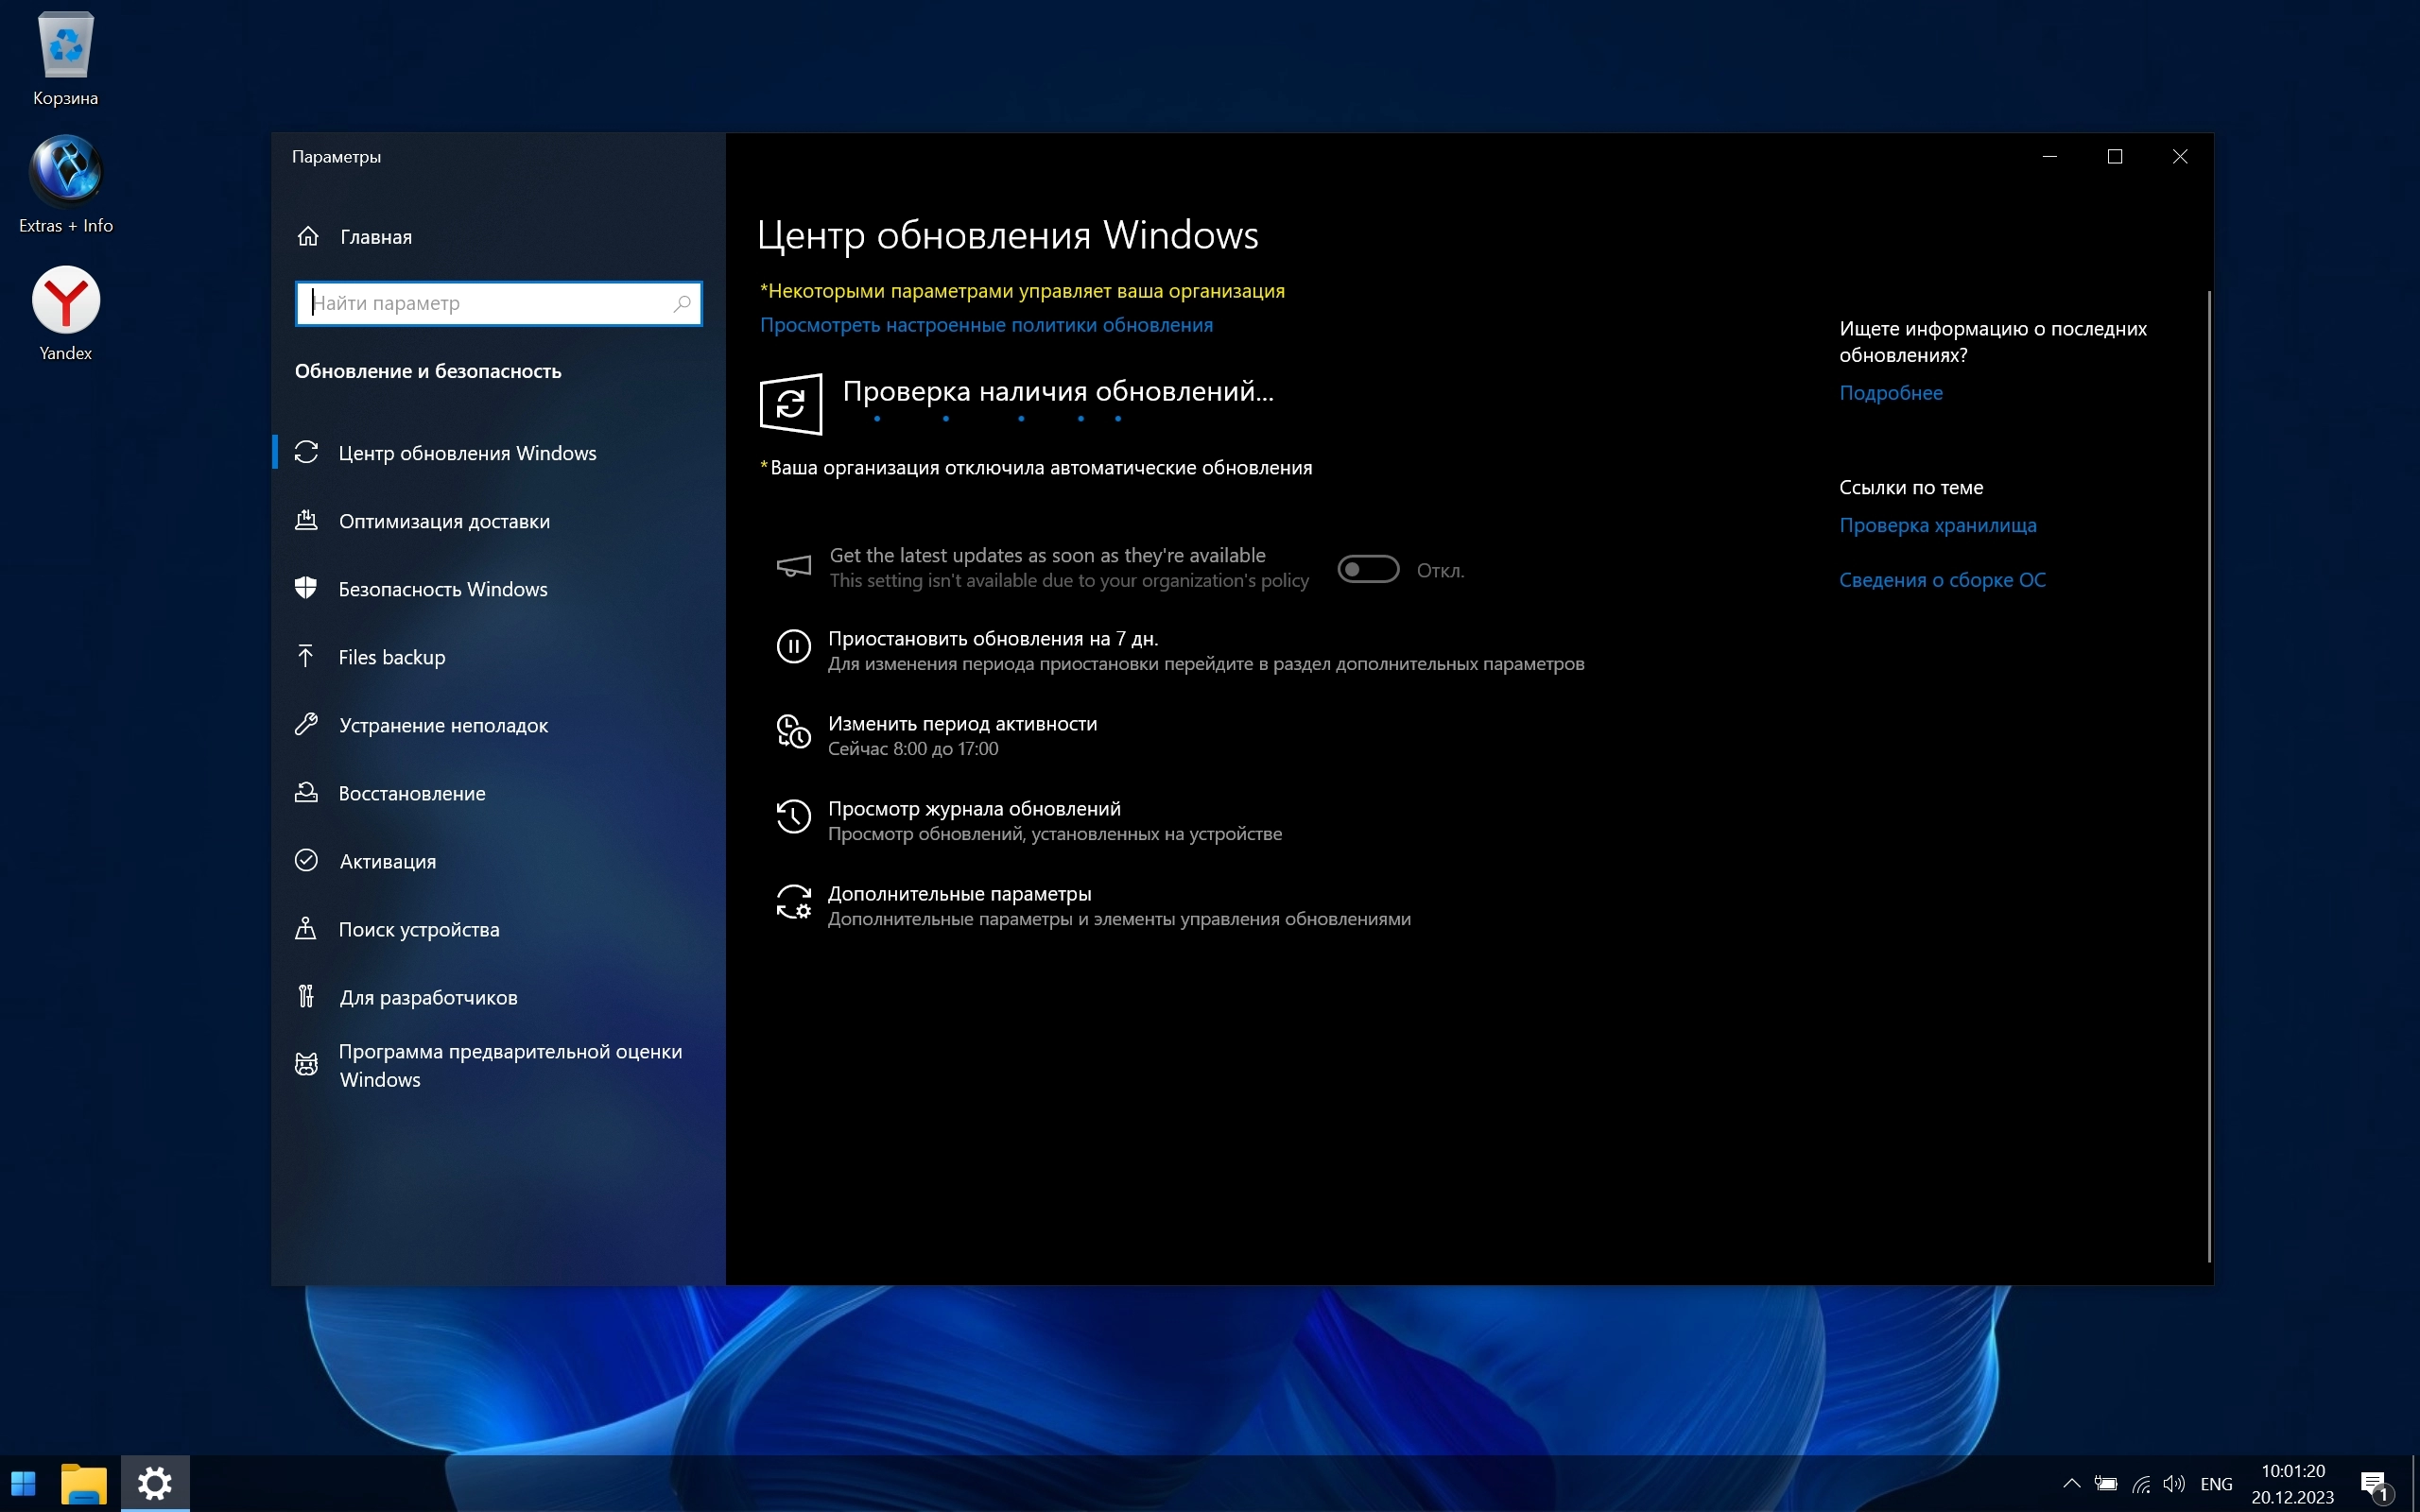Viewport: 2420px width, 1512px height.
Task: Select Troubleshoot in sidebar
Action: (x=442, y=725)
